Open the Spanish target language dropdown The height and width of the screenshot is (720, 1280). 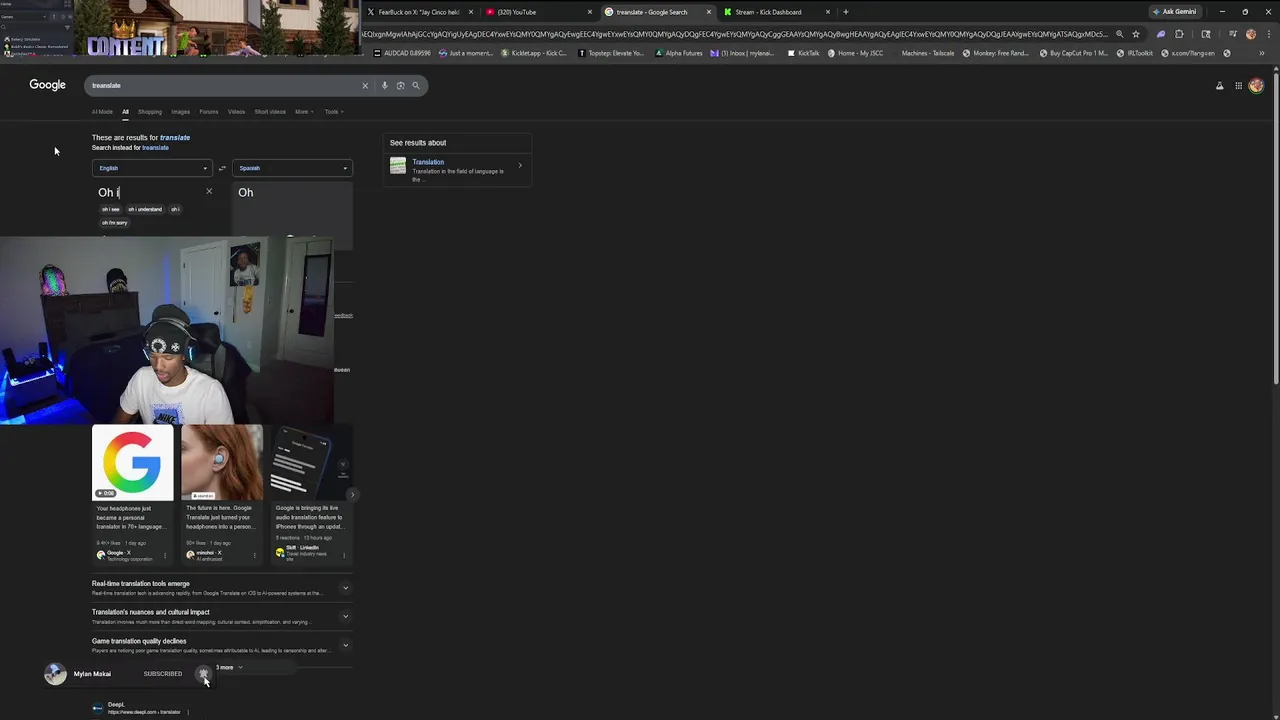click(x=293, y=168)
